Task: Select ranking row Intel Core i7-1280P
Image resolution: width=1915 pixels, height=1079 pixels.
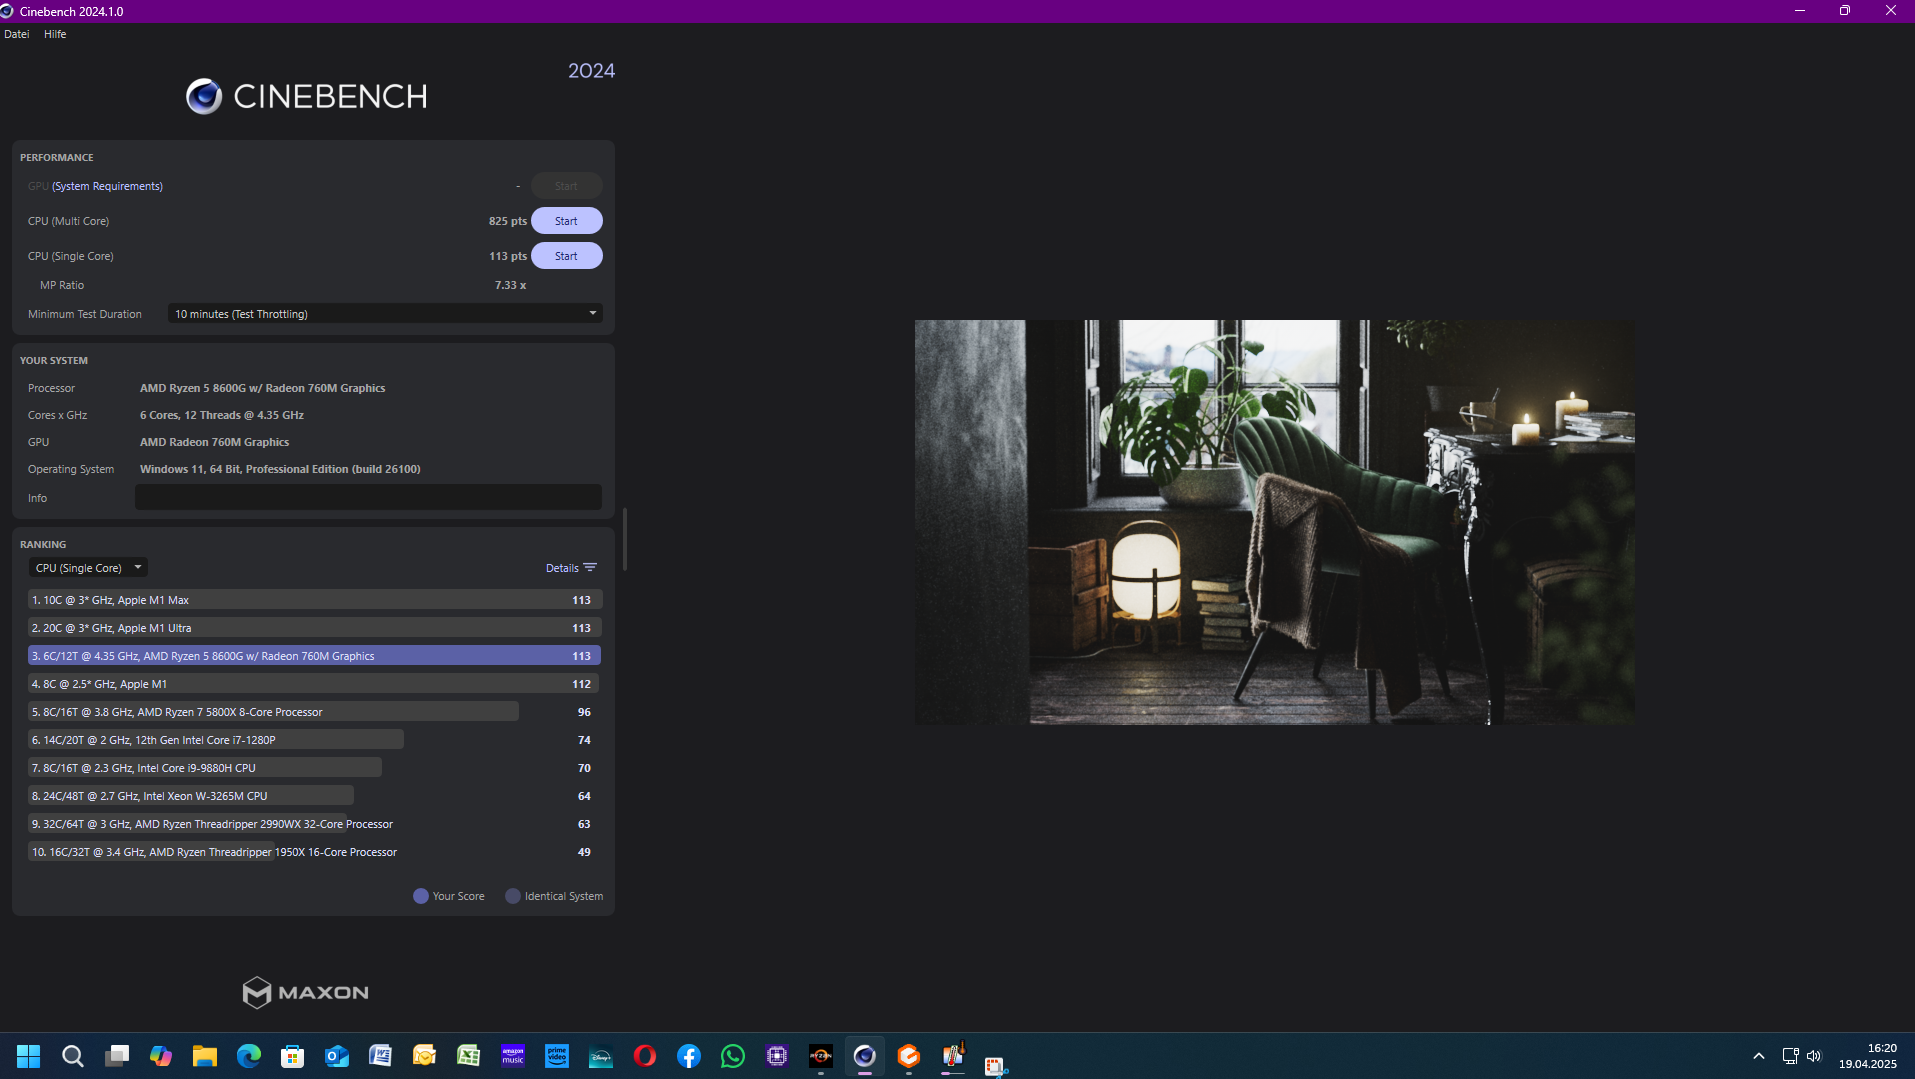Action: 315,740
